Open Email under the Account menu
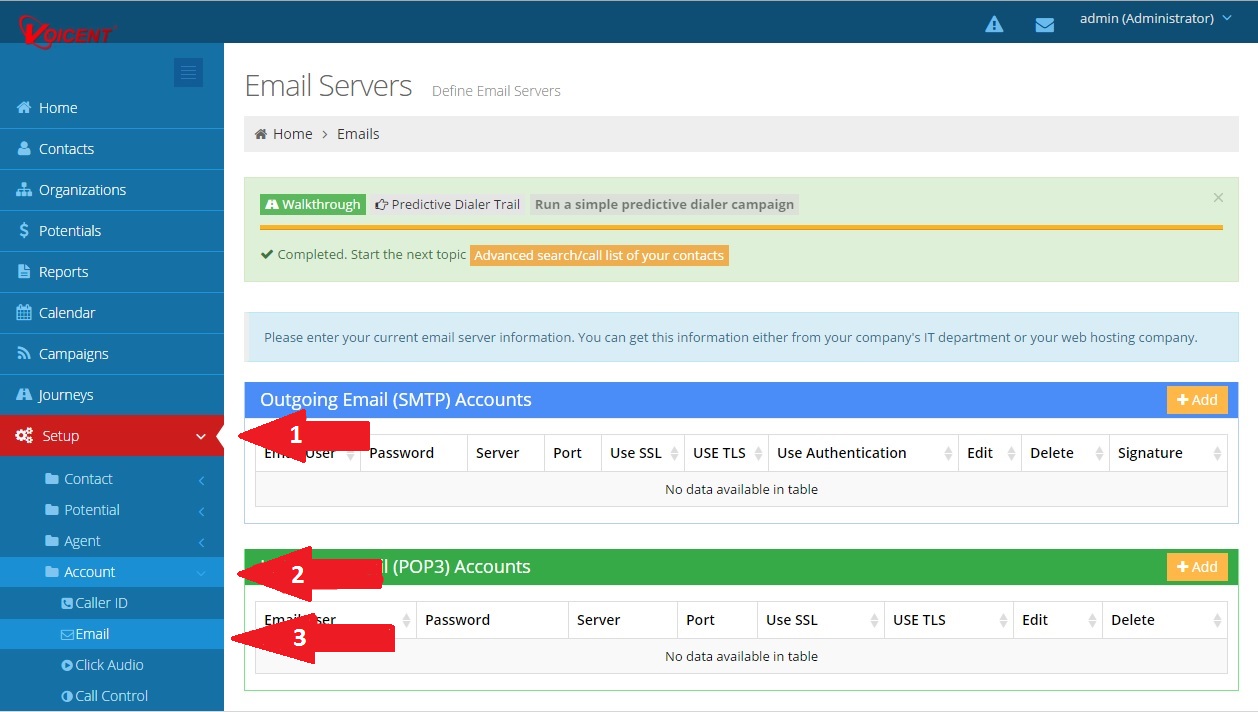1258x712 pixels. point(93,633)
